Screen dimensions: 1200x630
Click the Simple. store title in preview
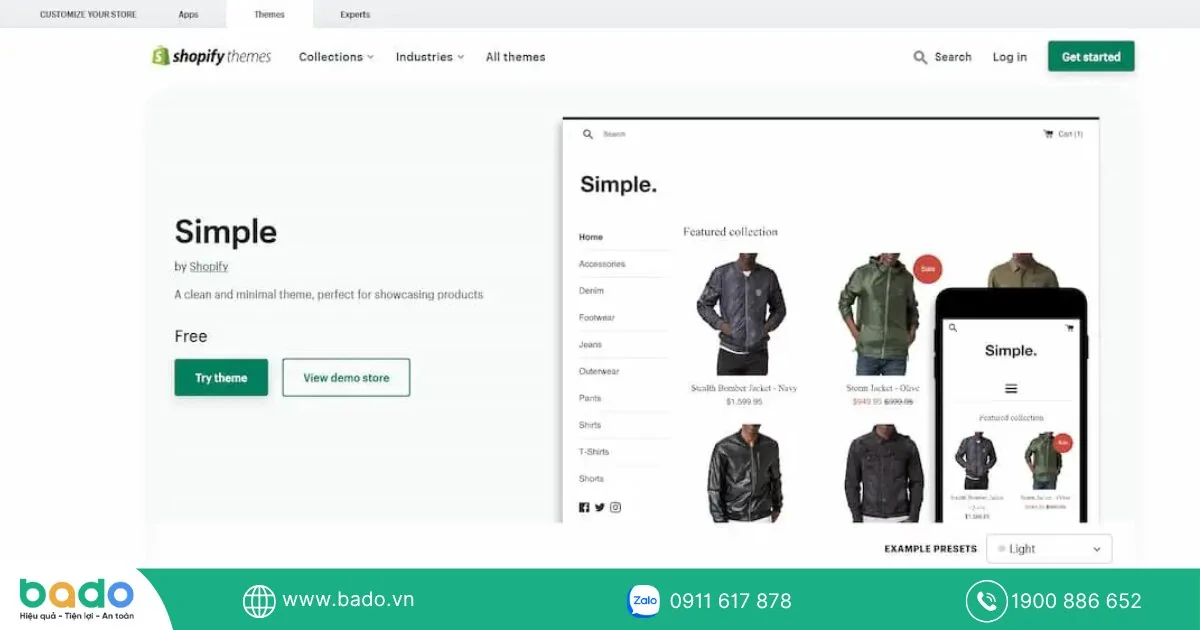tap(619, 184)
